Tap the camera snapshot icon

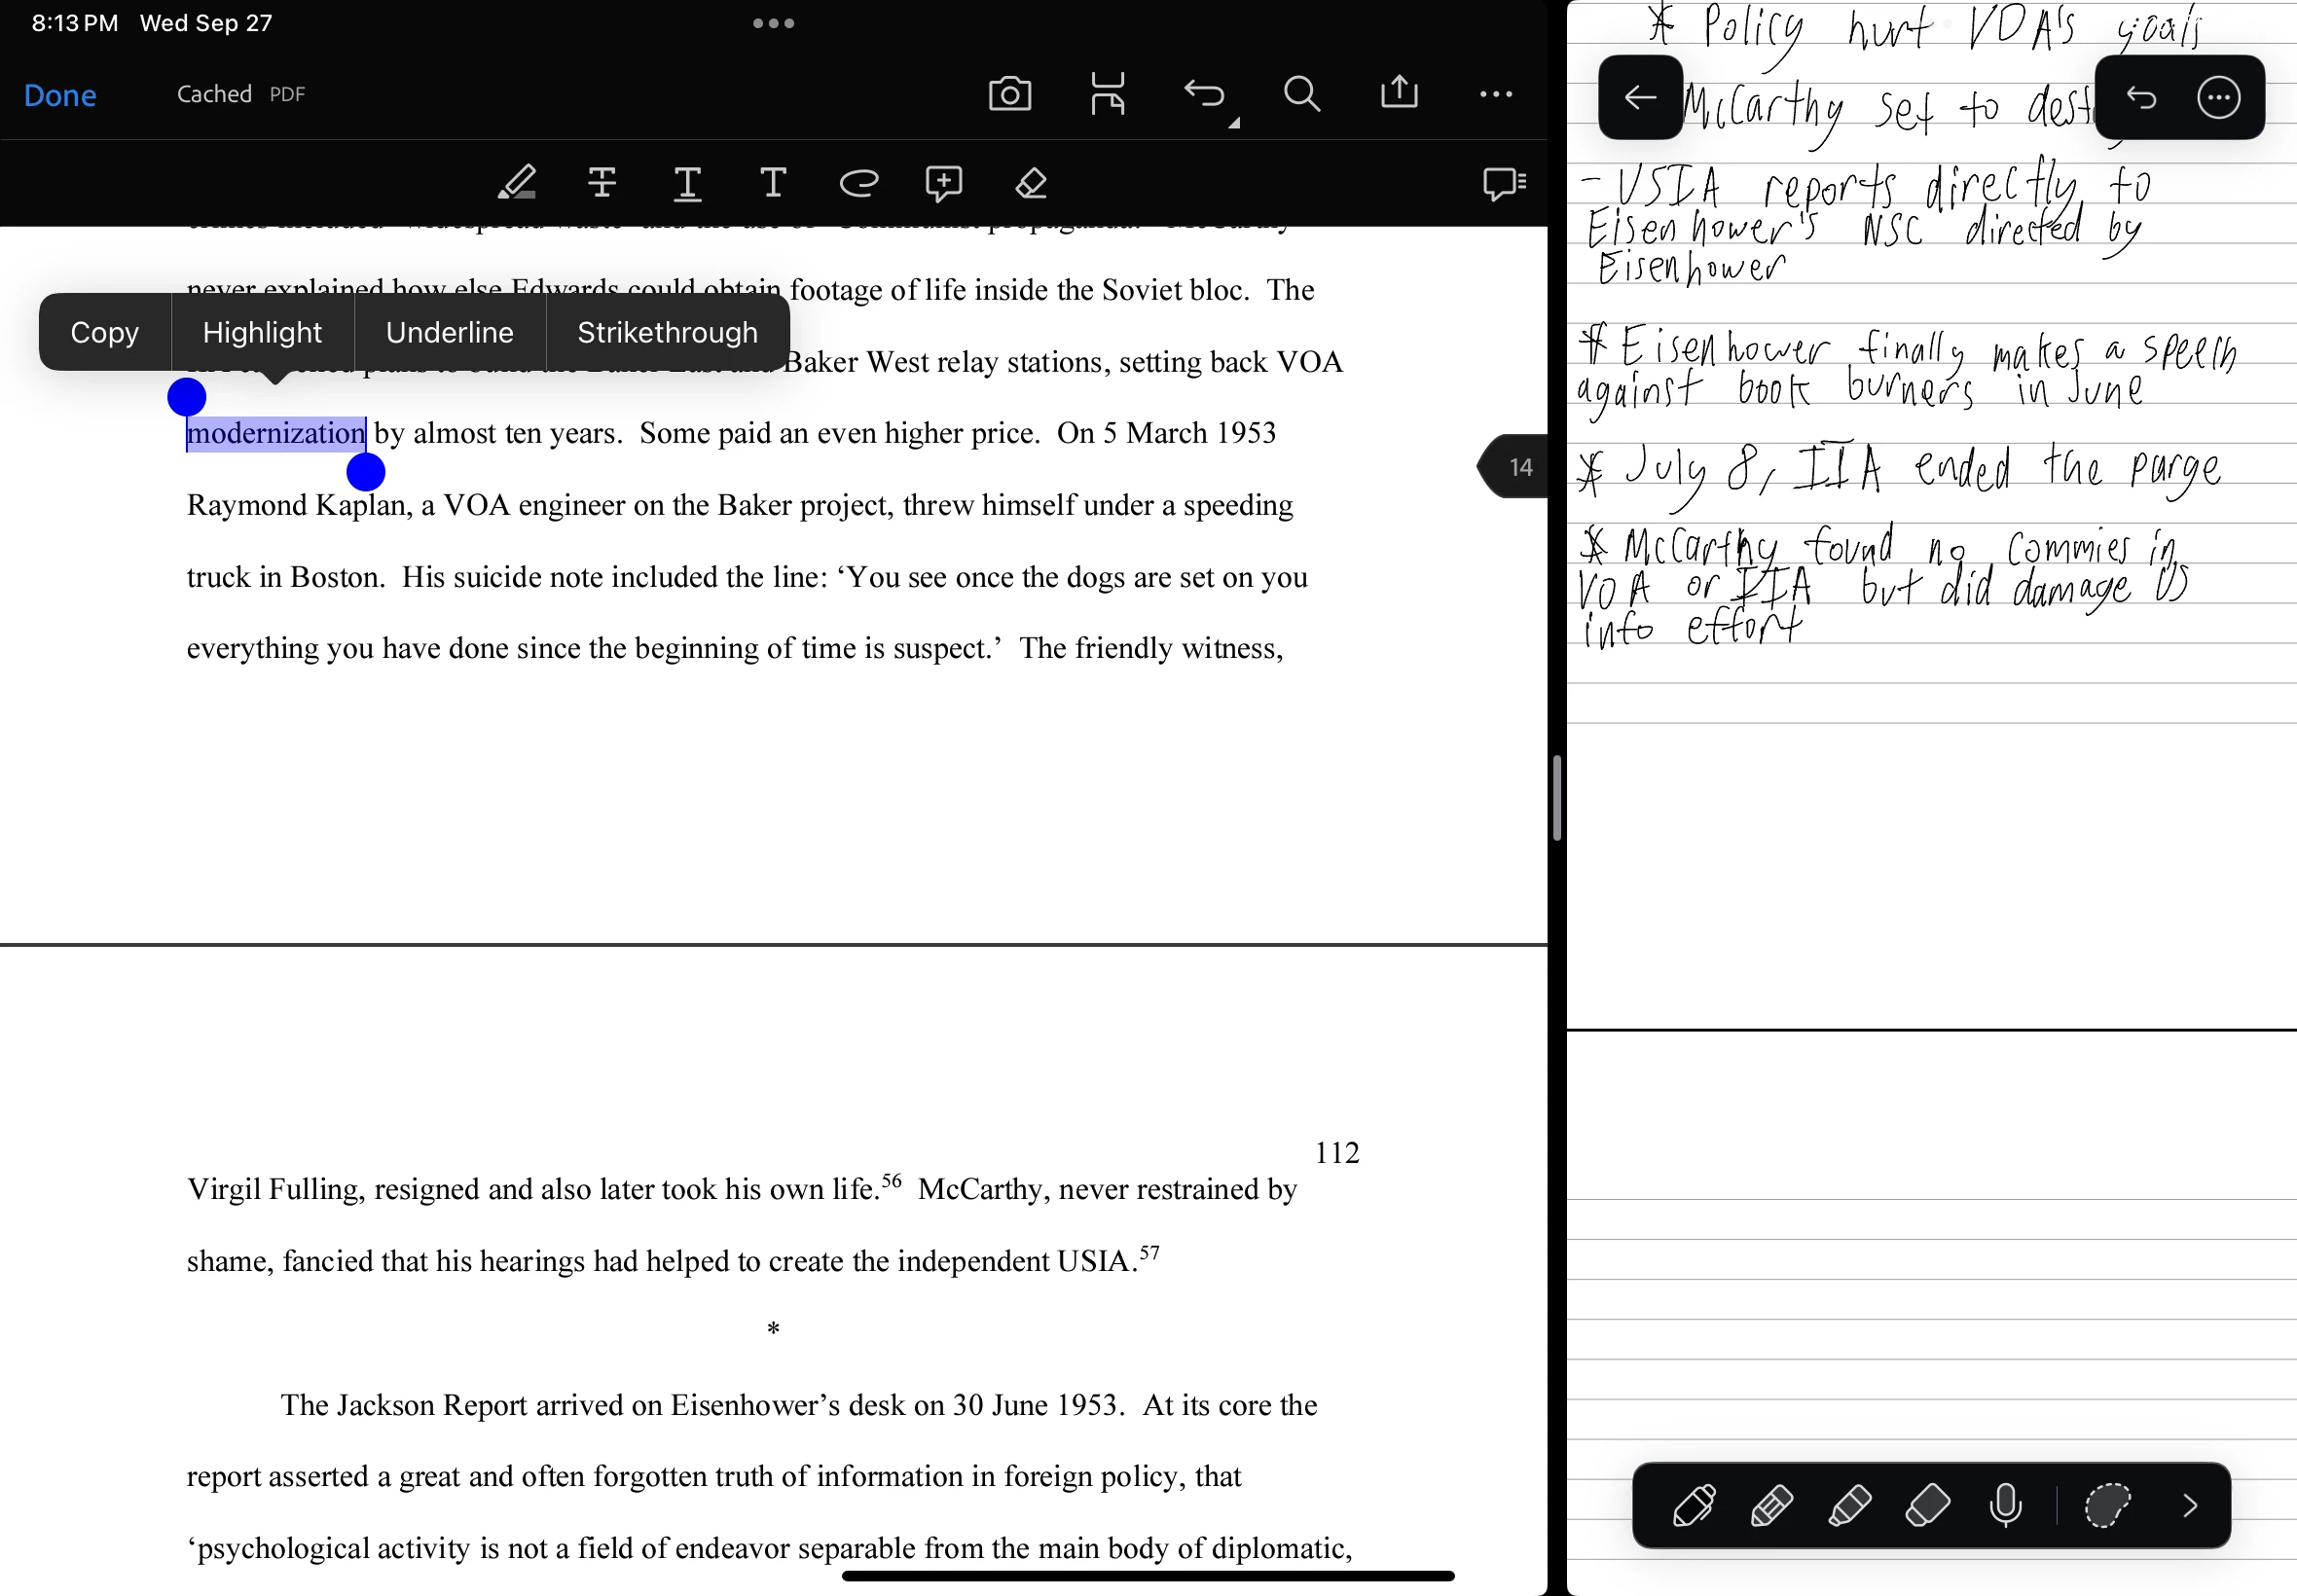click(x=1009, y=94)
